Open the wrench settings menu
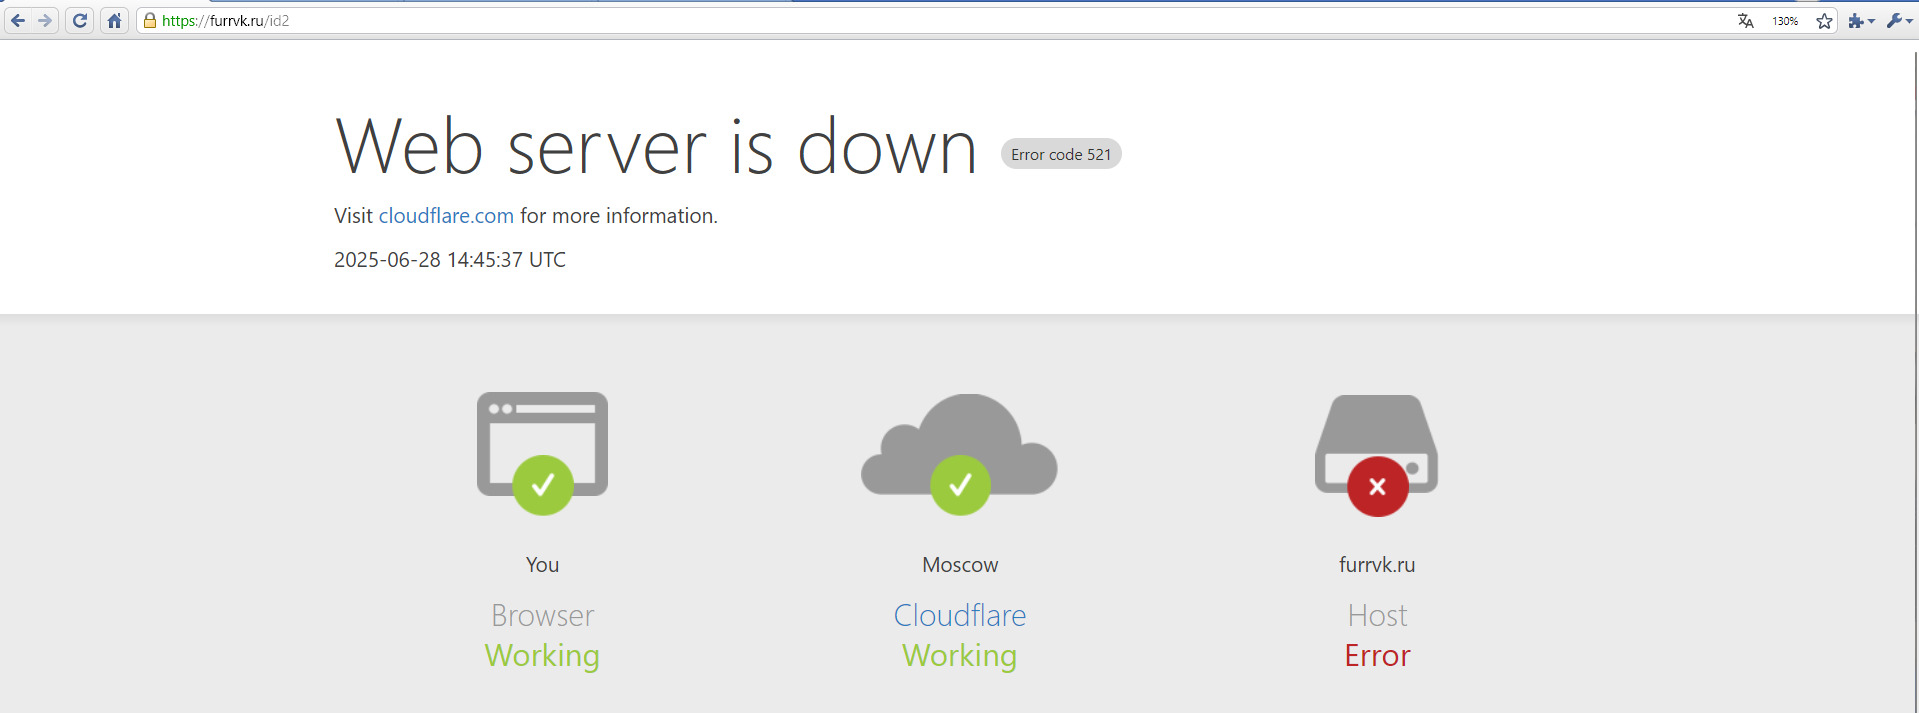 [x=1899, y=20]
